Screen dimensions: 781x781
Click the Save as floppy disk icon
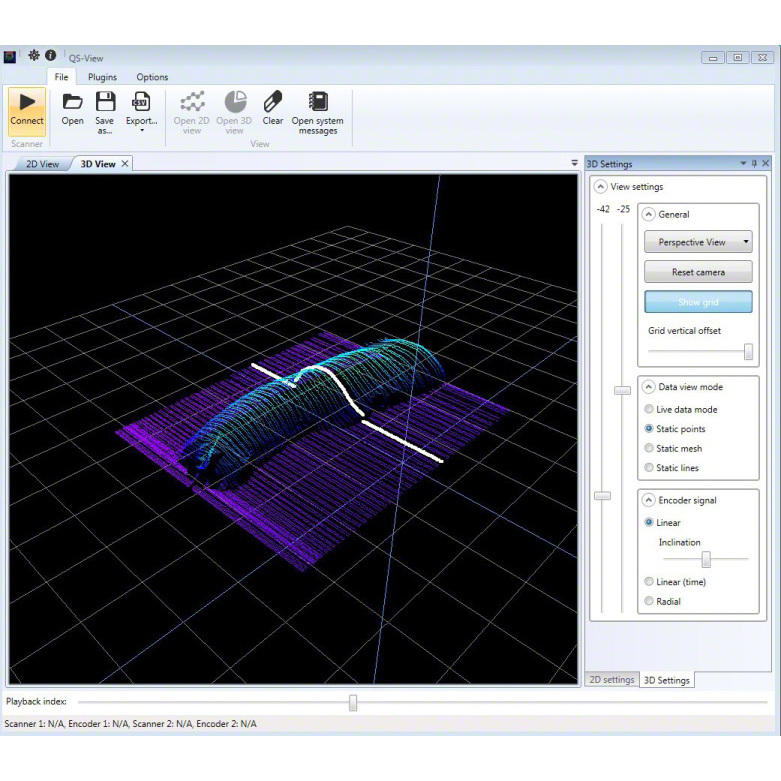point(105,102)
